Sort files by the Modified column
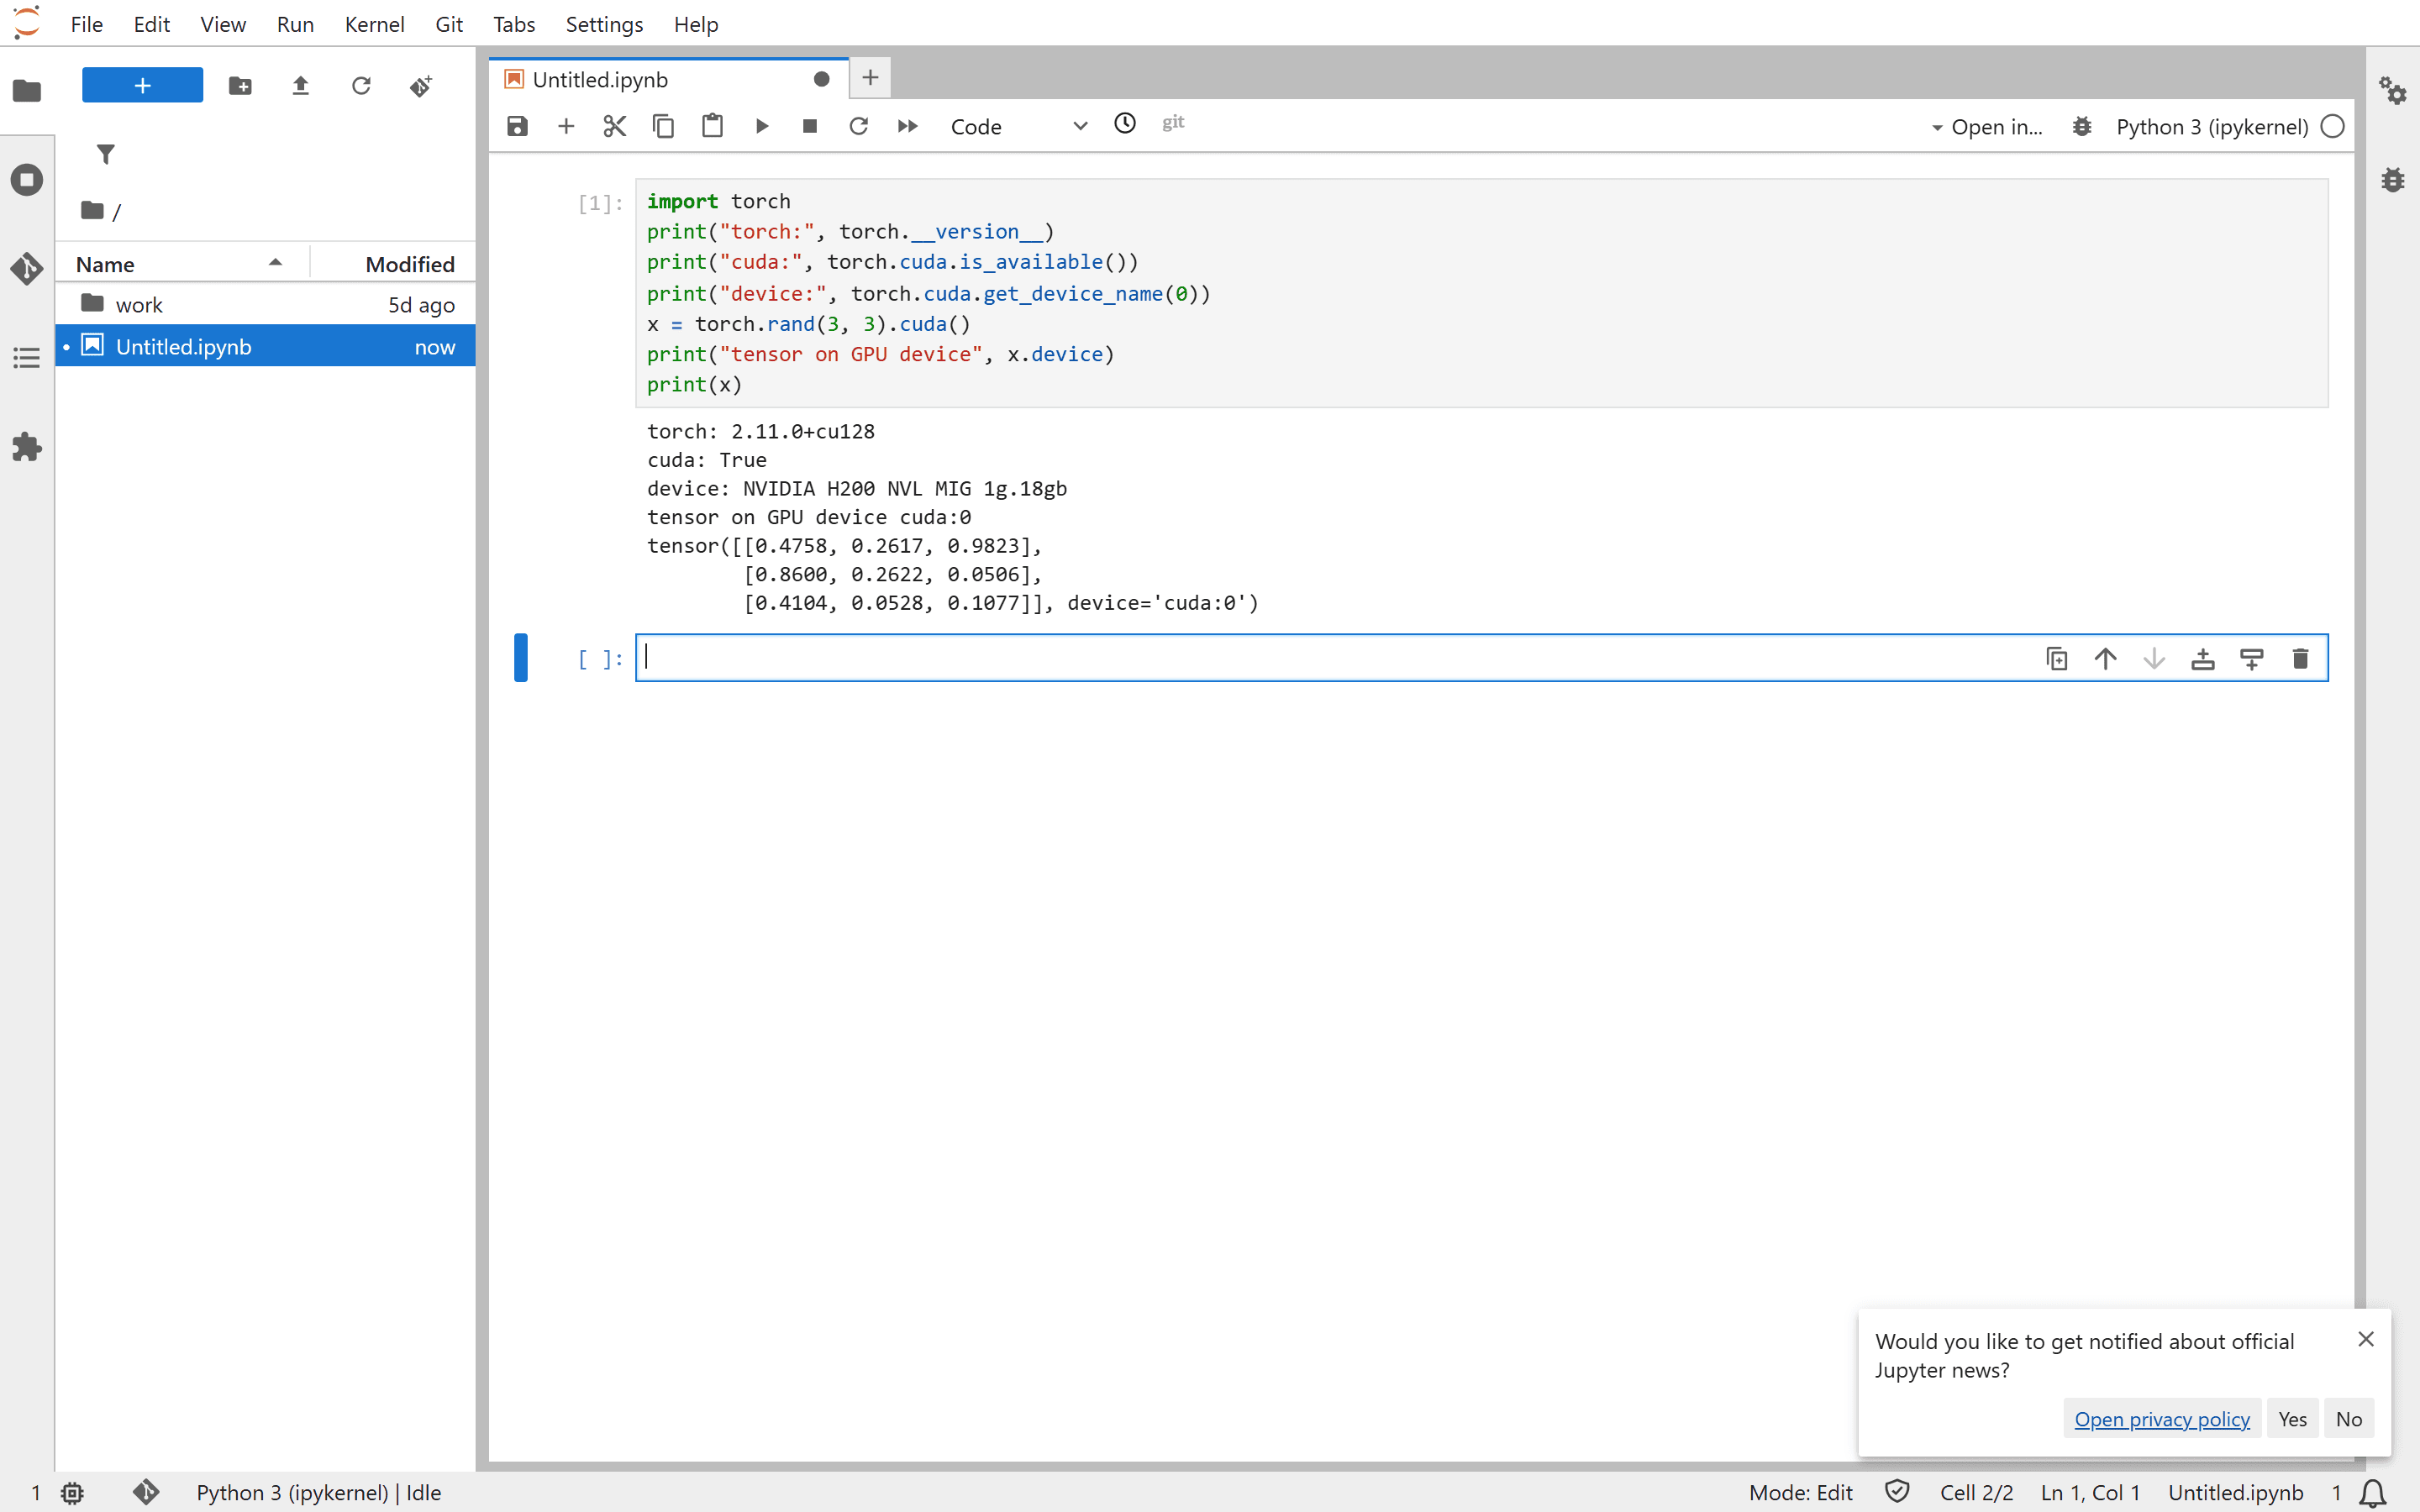Screen dimensions: 2420x1512 [x=393, y=264]
